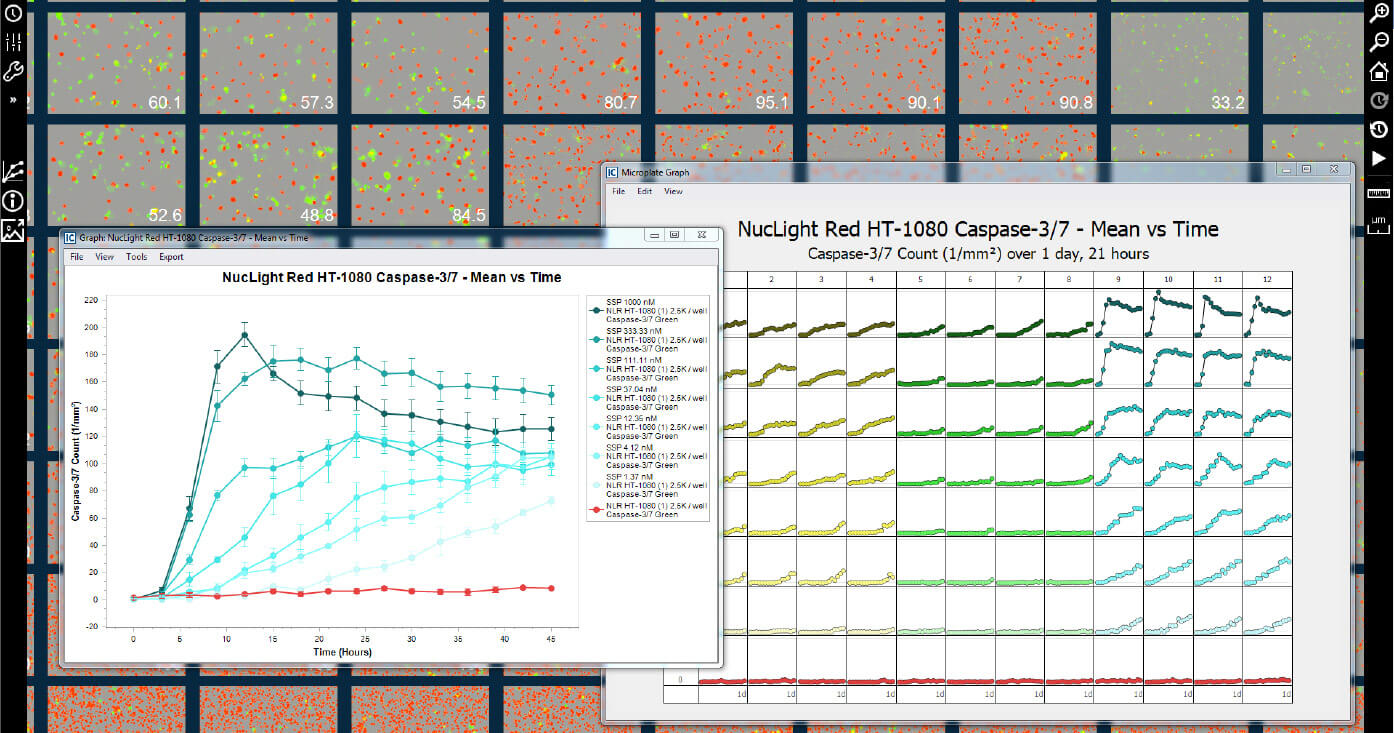
Task: Open the graph metrics icon in left sidebar
Action: tap(13, 171)
